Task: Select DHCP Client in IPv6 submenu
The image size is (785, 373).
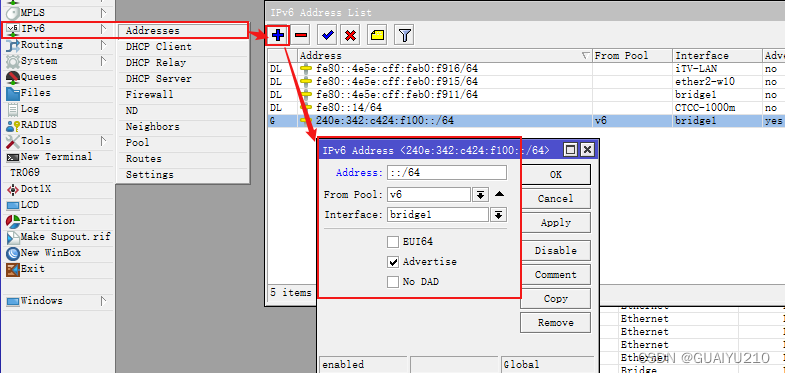Action: pyautogui.click(x=183, y=47)
